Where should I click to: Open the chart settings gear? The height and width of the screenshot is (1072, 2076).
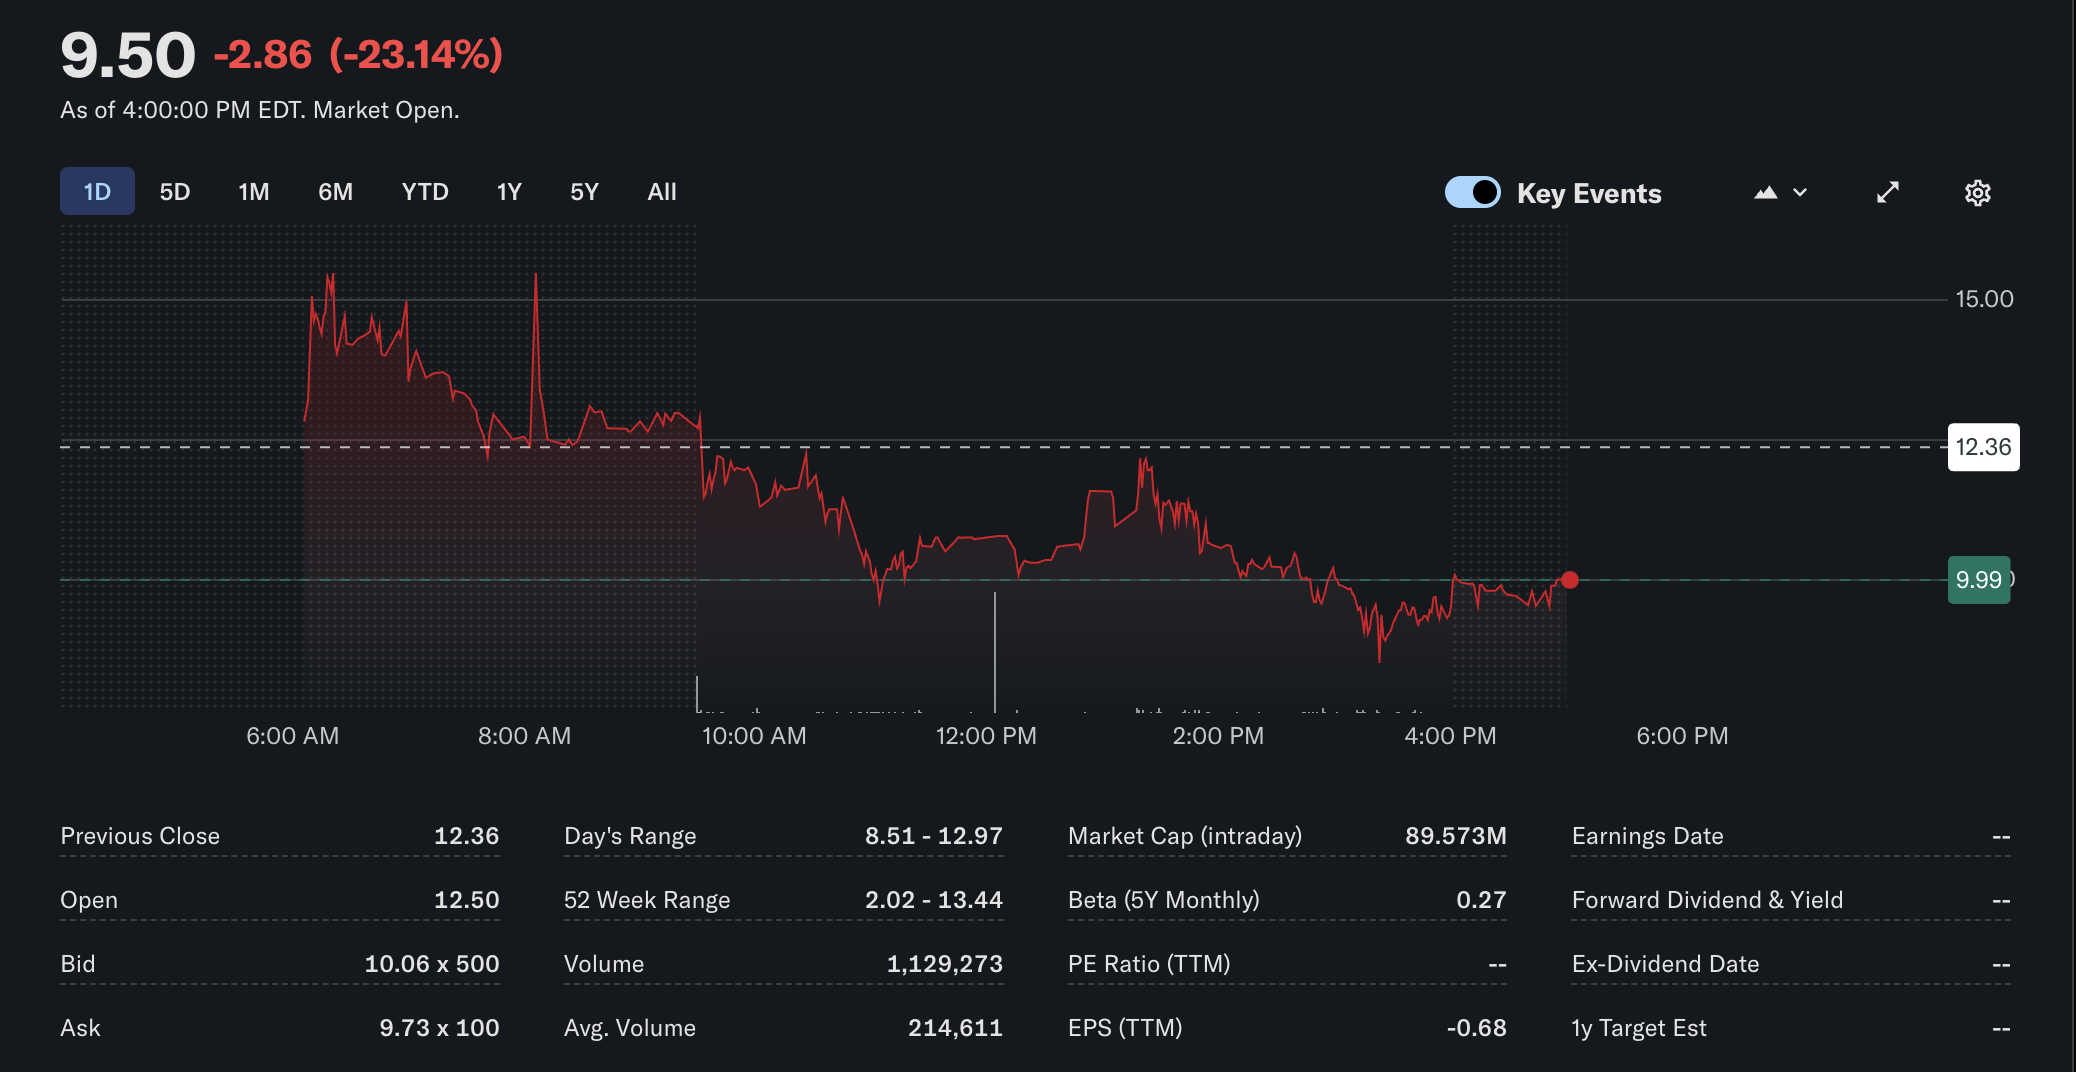pyautogui.click(x=1977, y=192)
